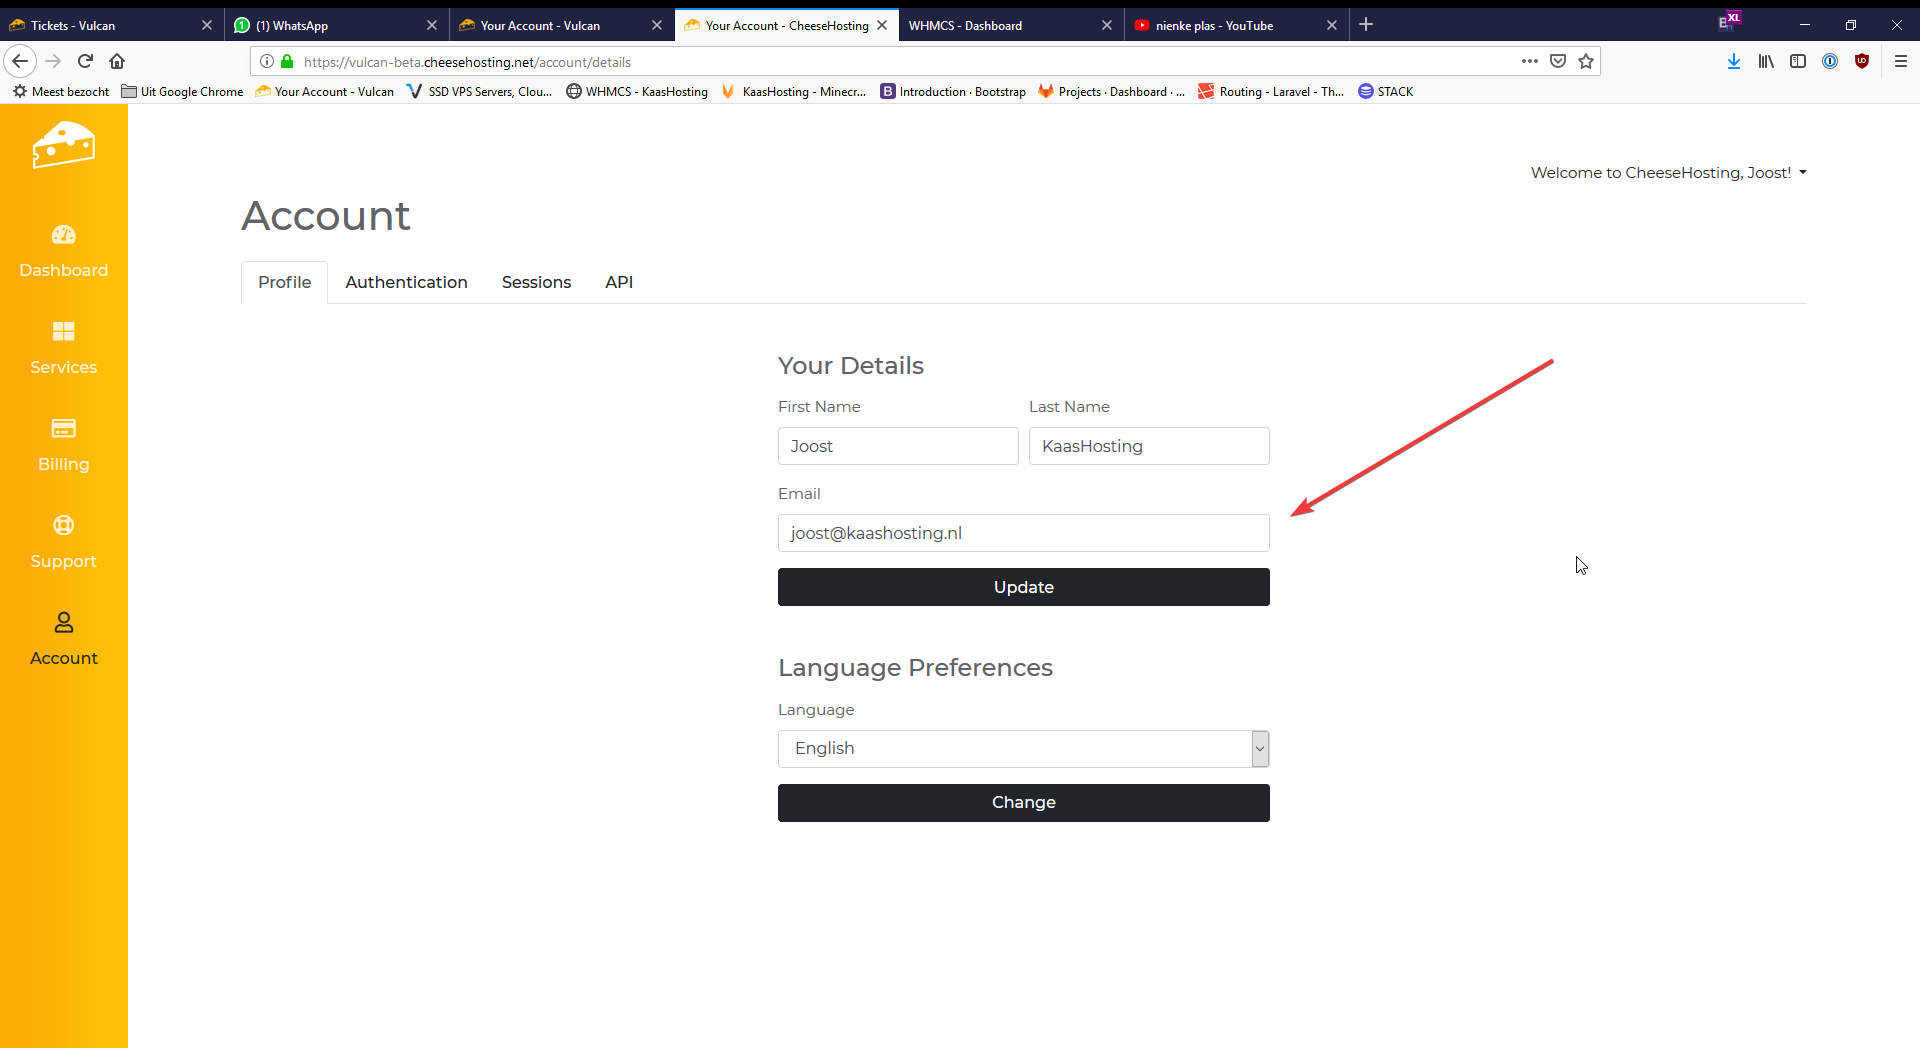Image resolution: width=1920 pixels, height=1048 pixels.
Task: Open the Welcome to CheeseHosting user menu
Action: coord(1668,173)
